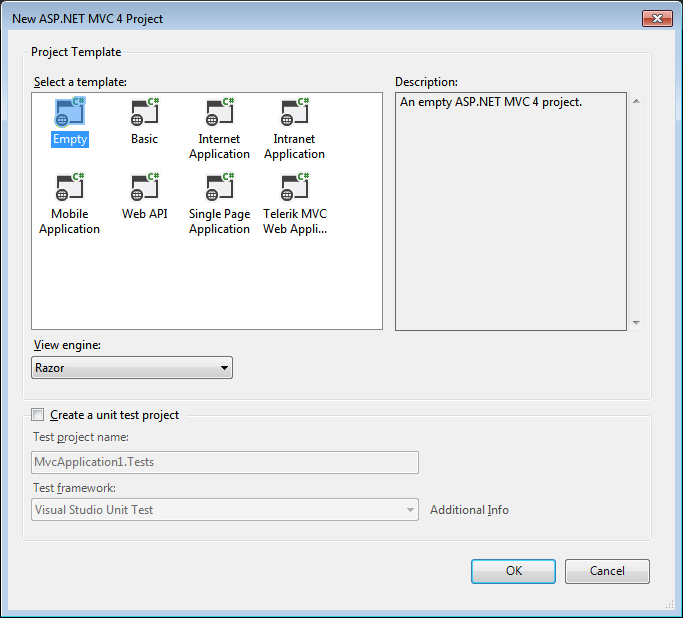Click OK to create the project
Screen dimensions: 683x618
point(513,571)
